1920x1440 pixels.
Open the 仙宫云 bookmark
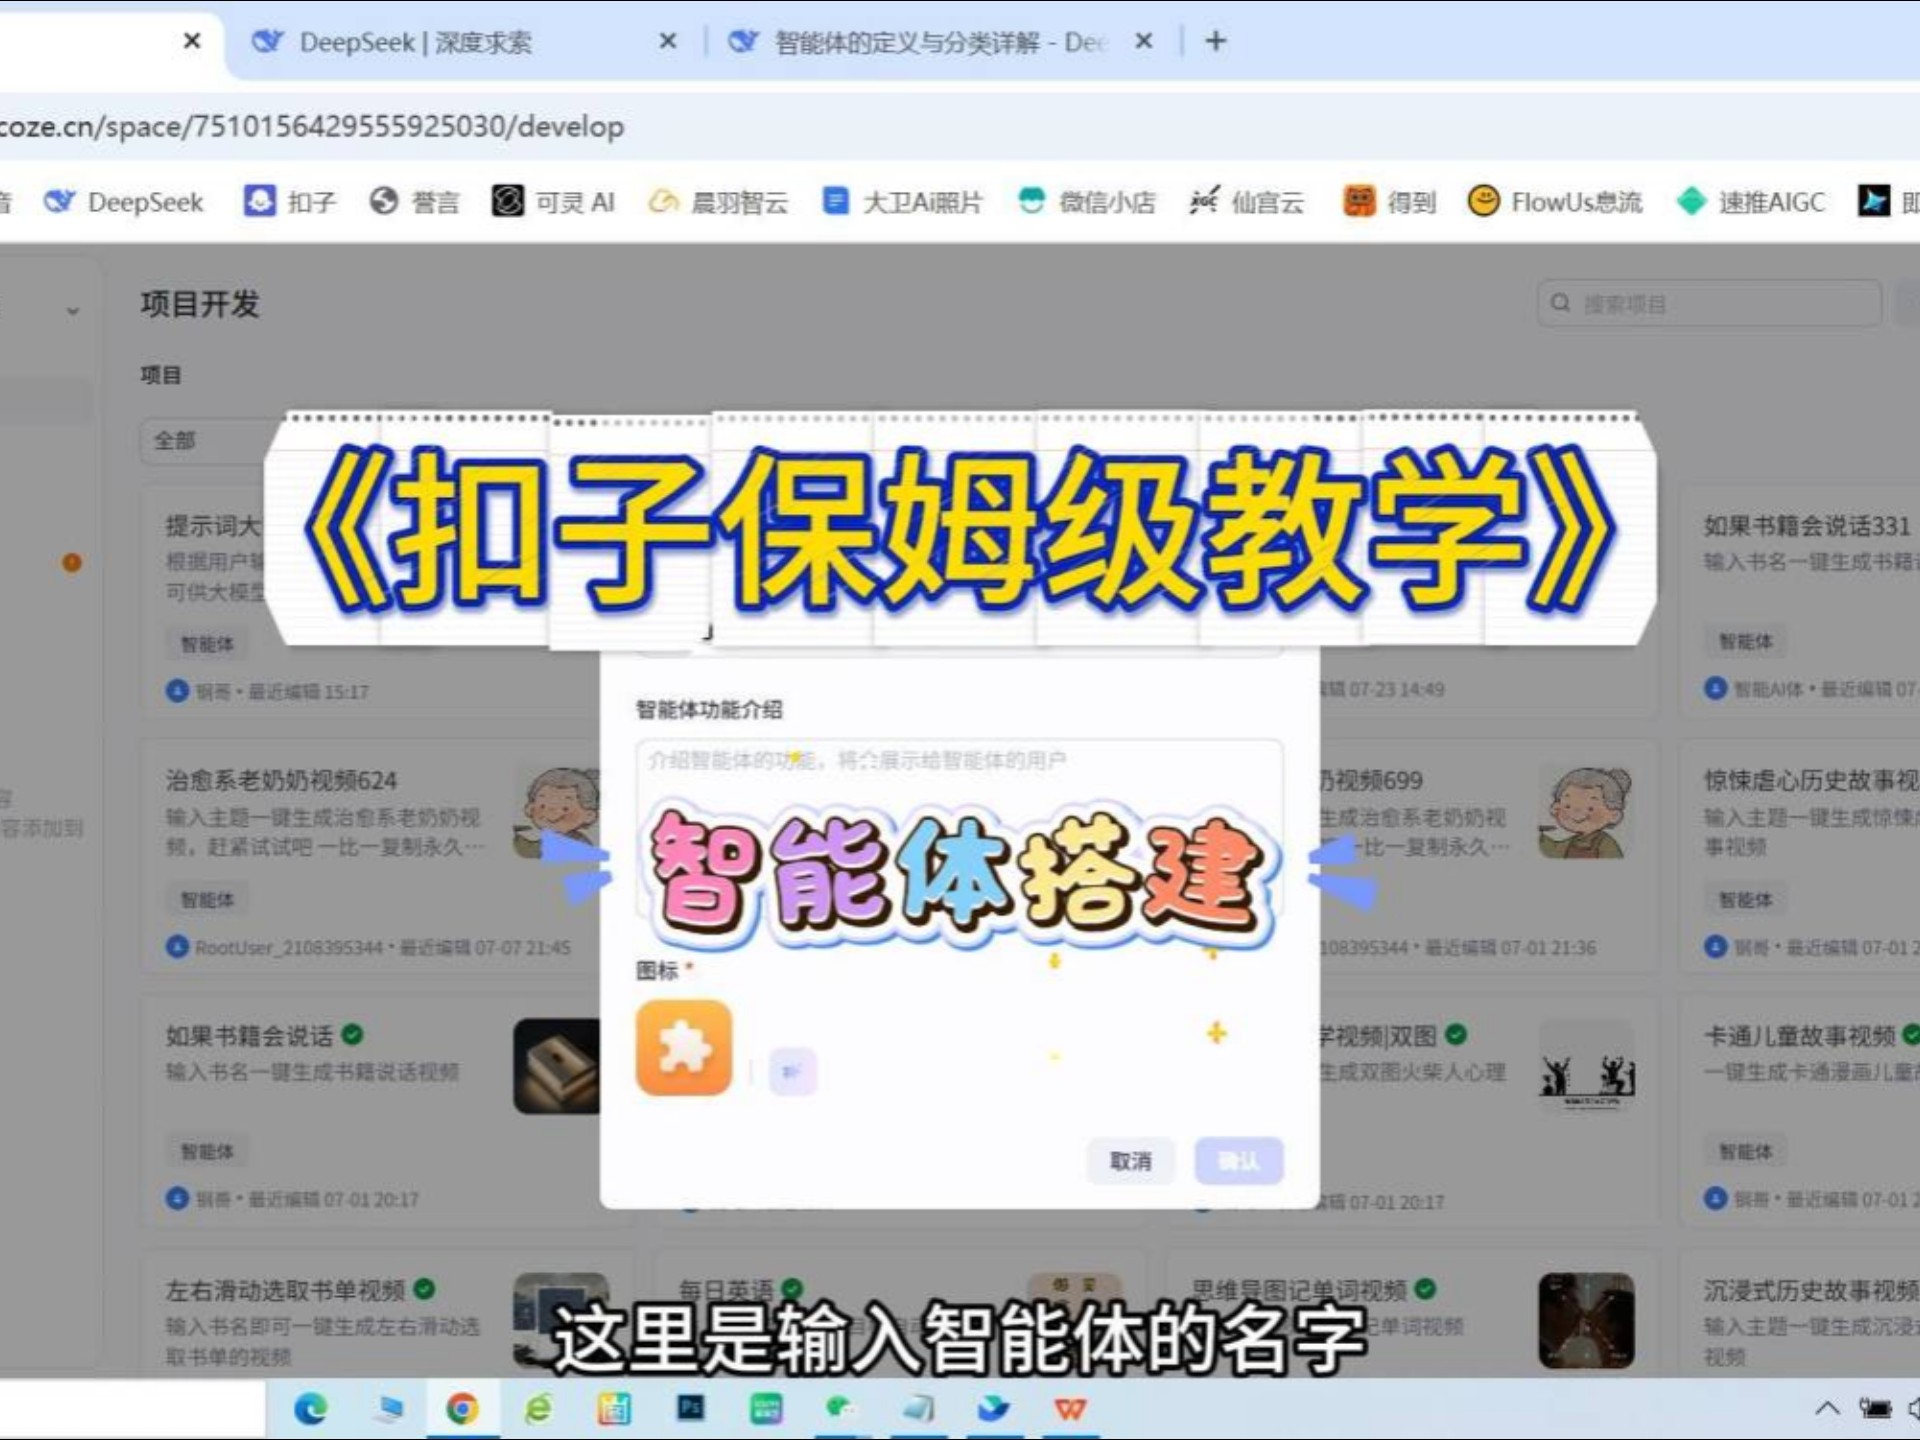pyautogui.click(x=1247, y=202)
